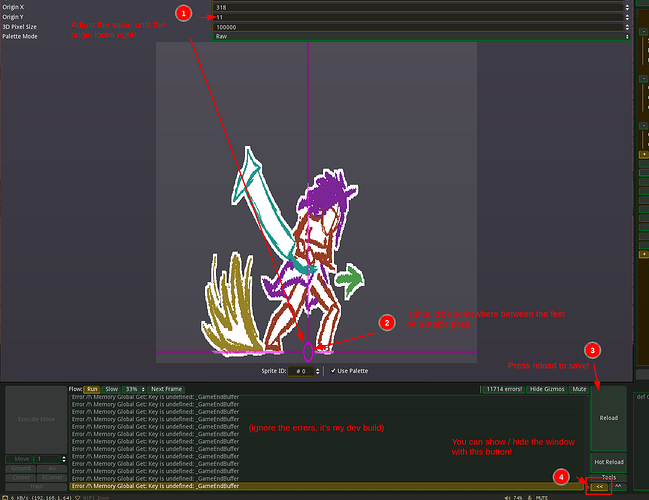Click the Sprite ID number field

[301, 371]
